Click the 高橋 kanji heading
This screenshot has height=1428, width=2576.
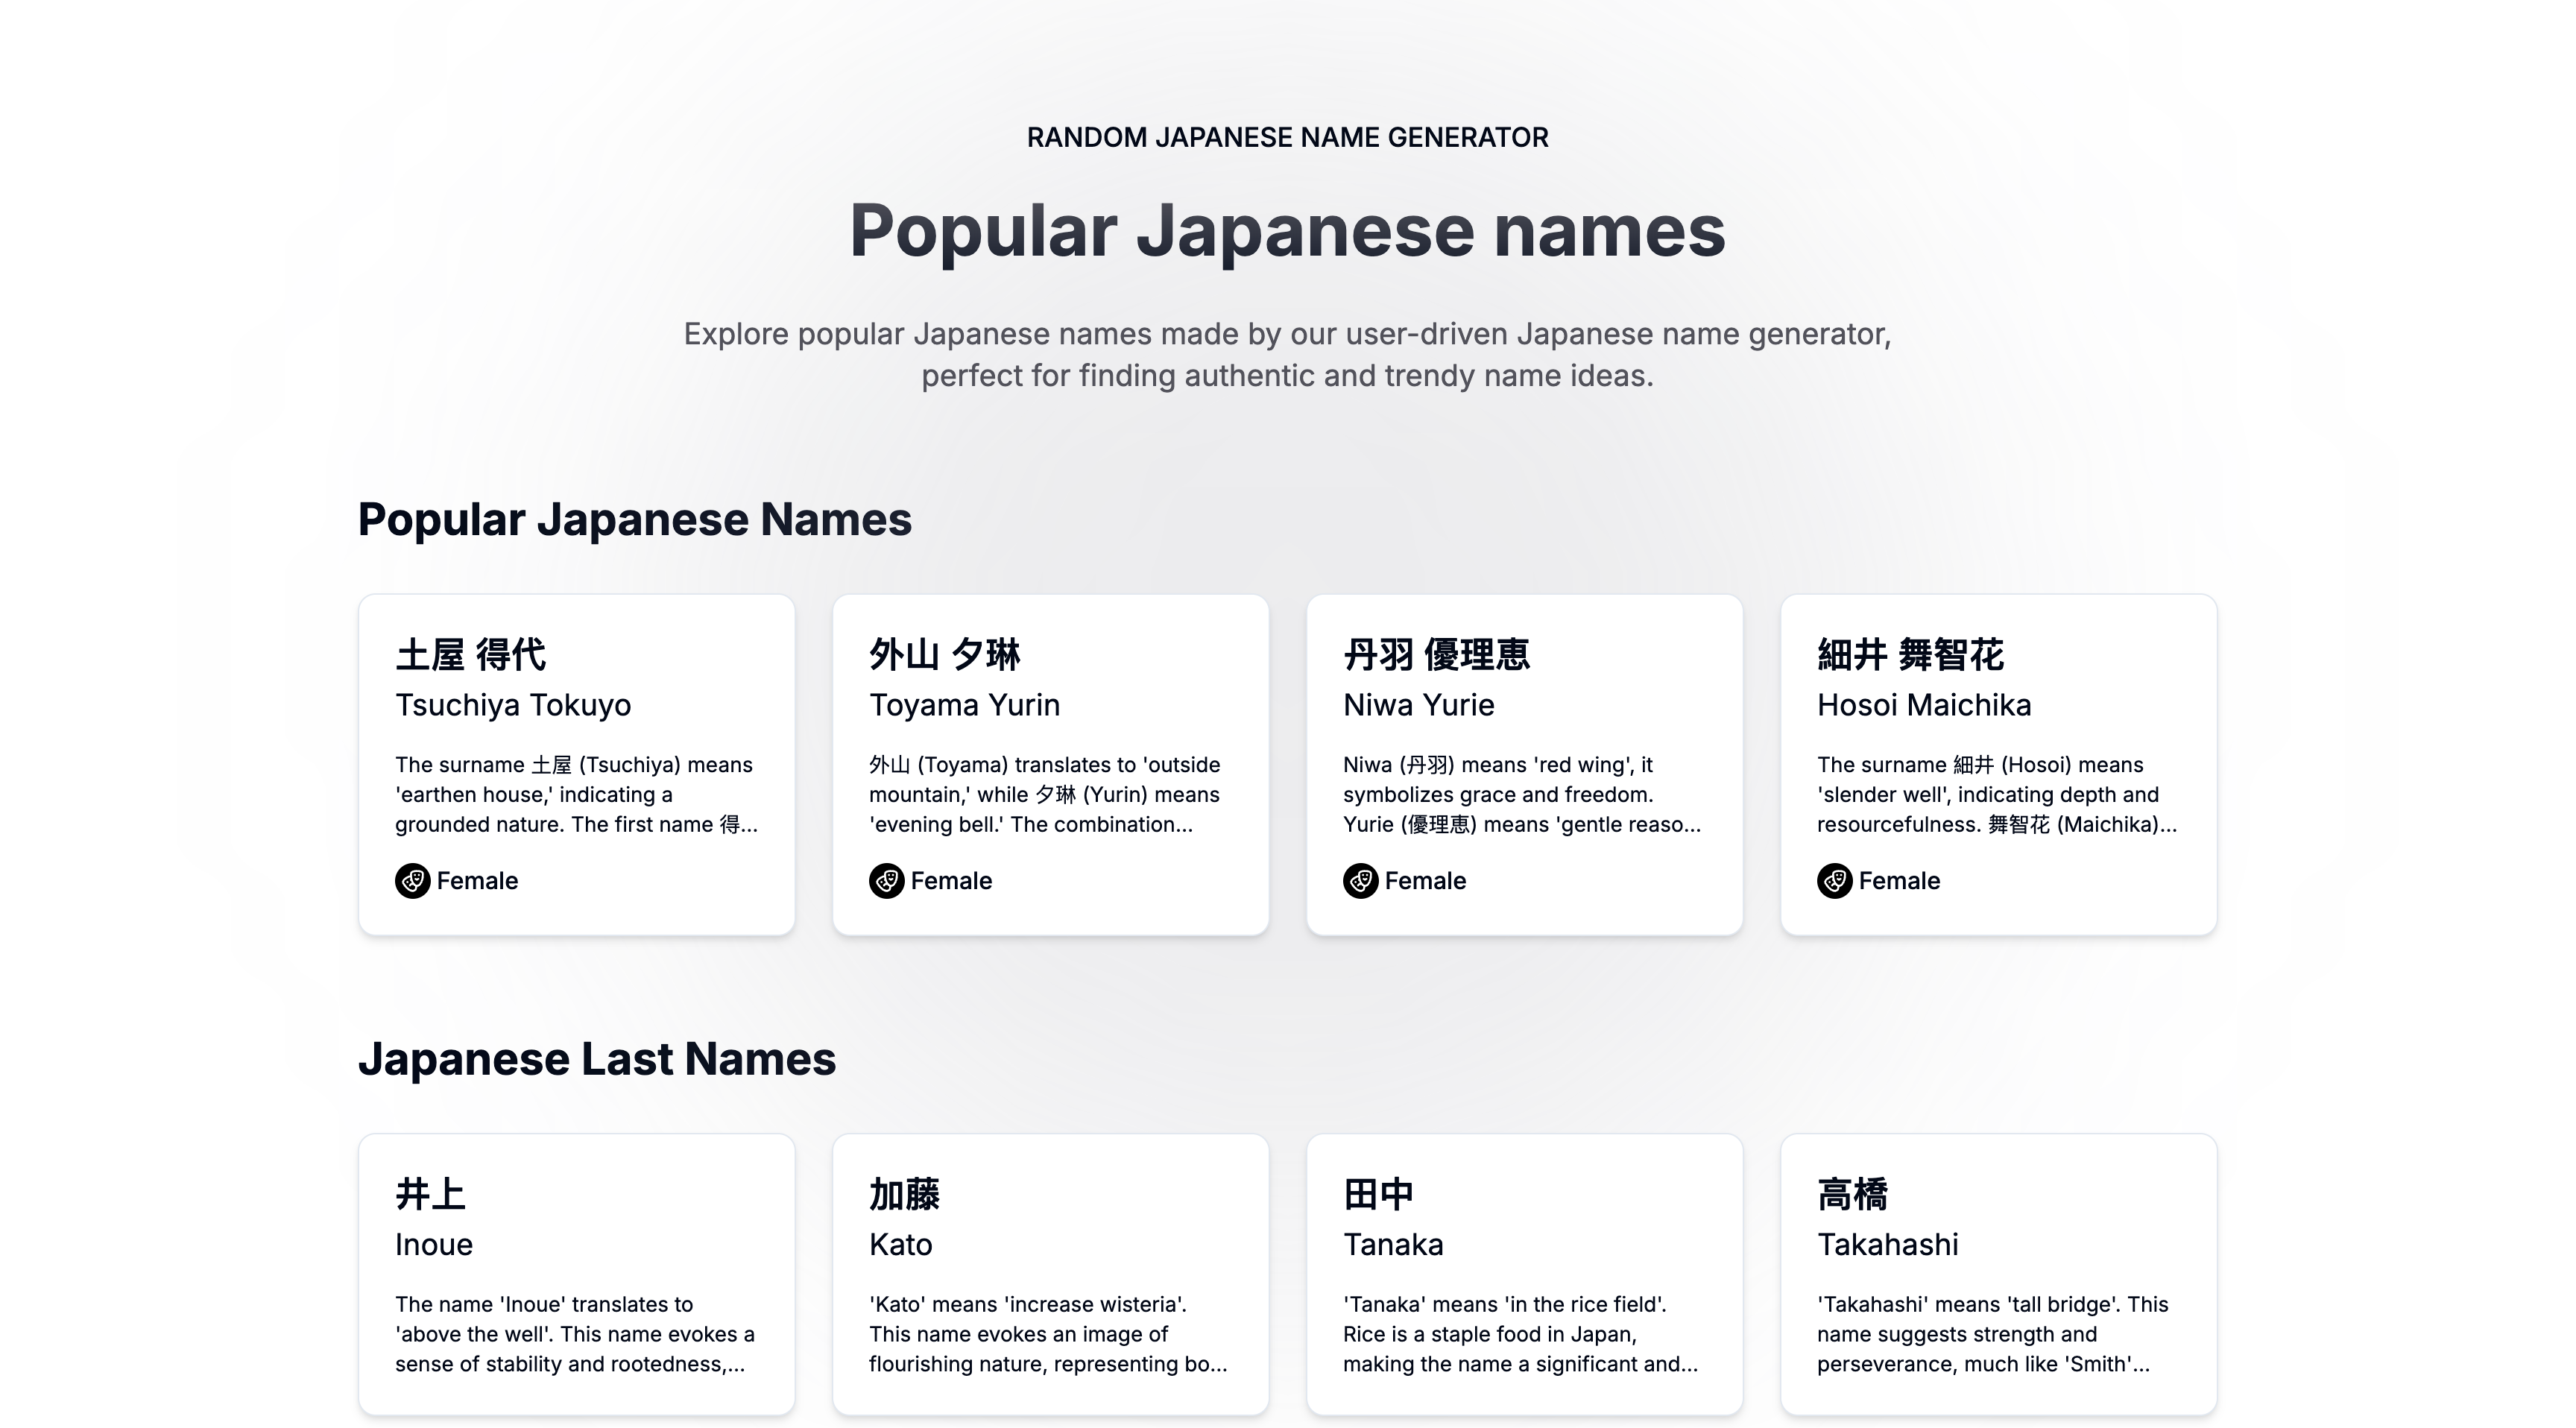[1852, 1194]
